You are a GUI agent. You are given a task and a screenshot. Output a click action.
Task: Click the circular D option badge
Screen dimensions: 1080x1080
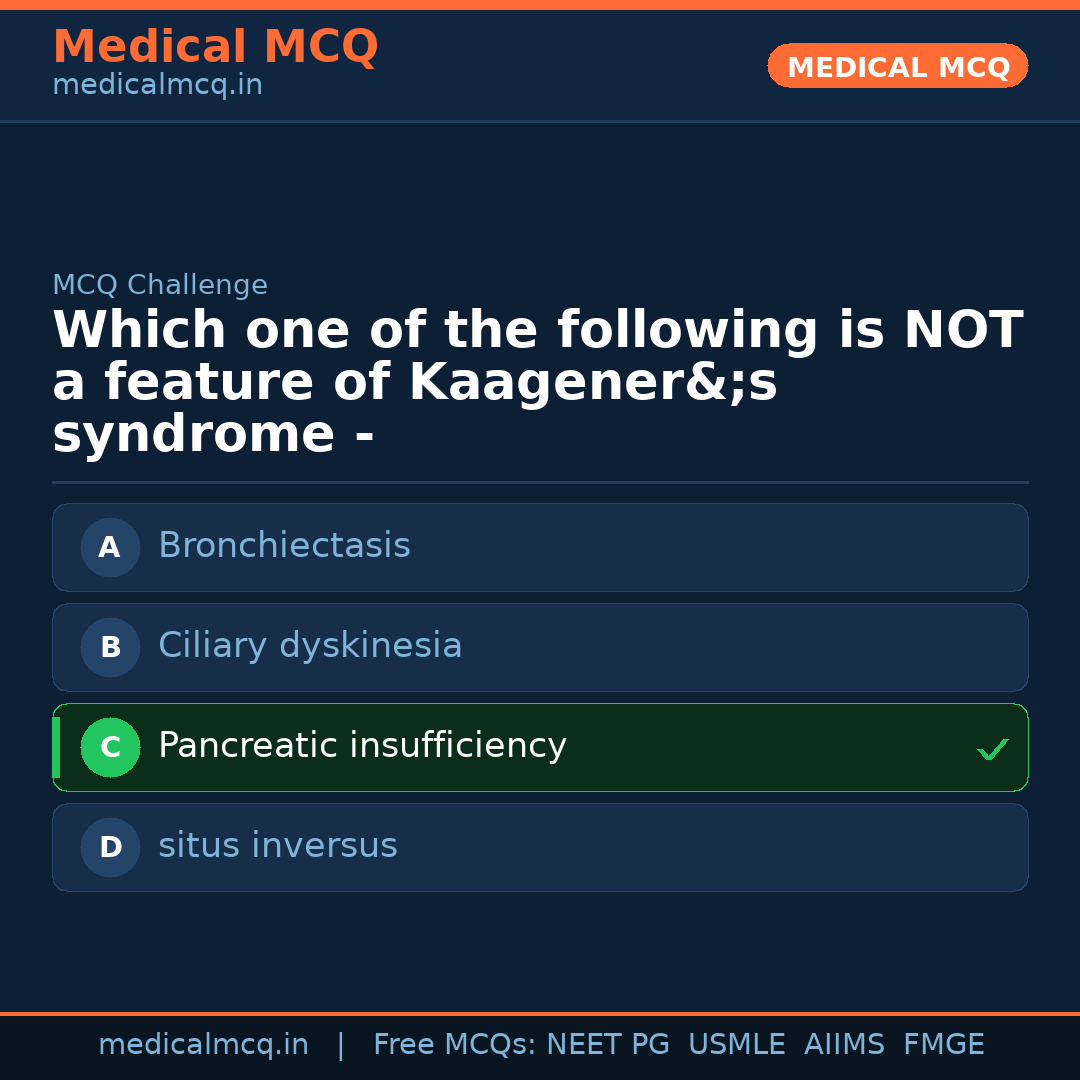pyautogui.click(x=110, y=847)
